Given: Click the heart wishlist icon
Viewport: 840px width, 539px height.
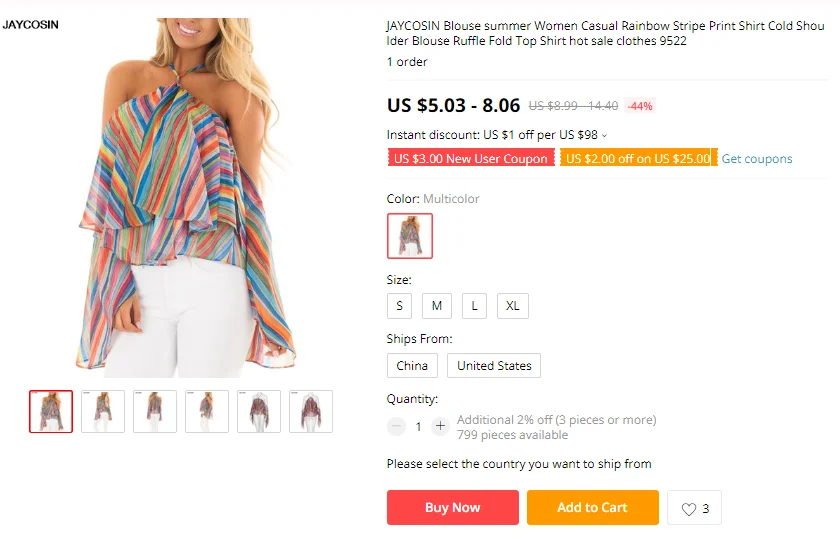Looking at the screenshot, I should [x=688, y=508].
